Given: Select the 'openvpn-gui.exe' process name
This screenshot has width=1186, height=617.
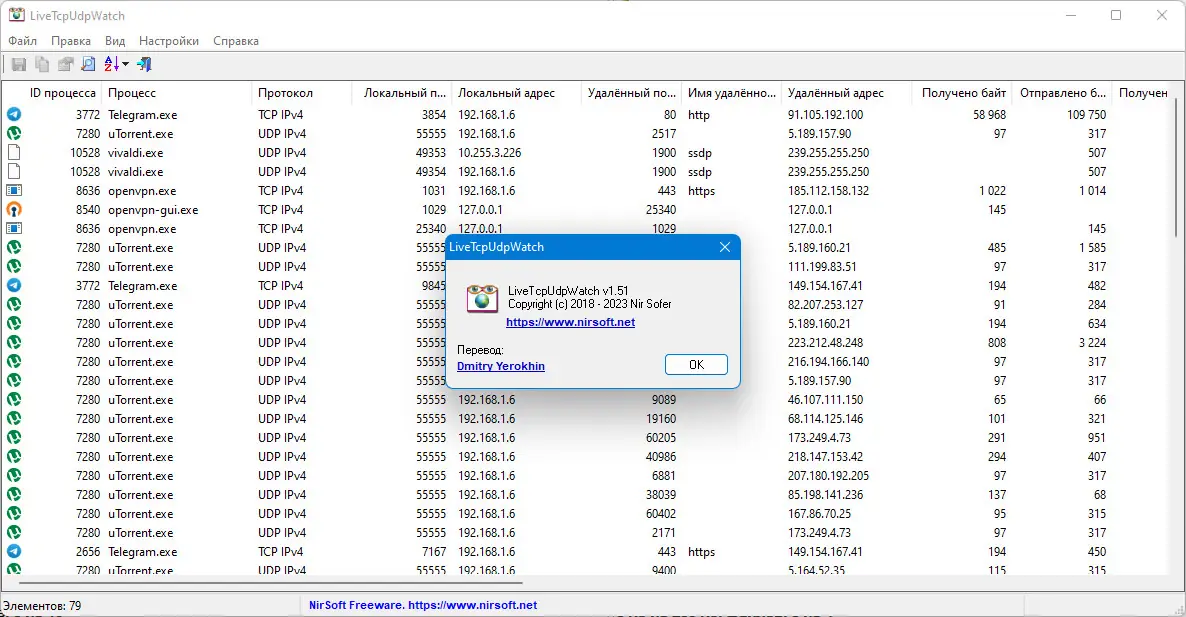Looking at the screenshot, I should pyautogui.click(x=153, y=210).
